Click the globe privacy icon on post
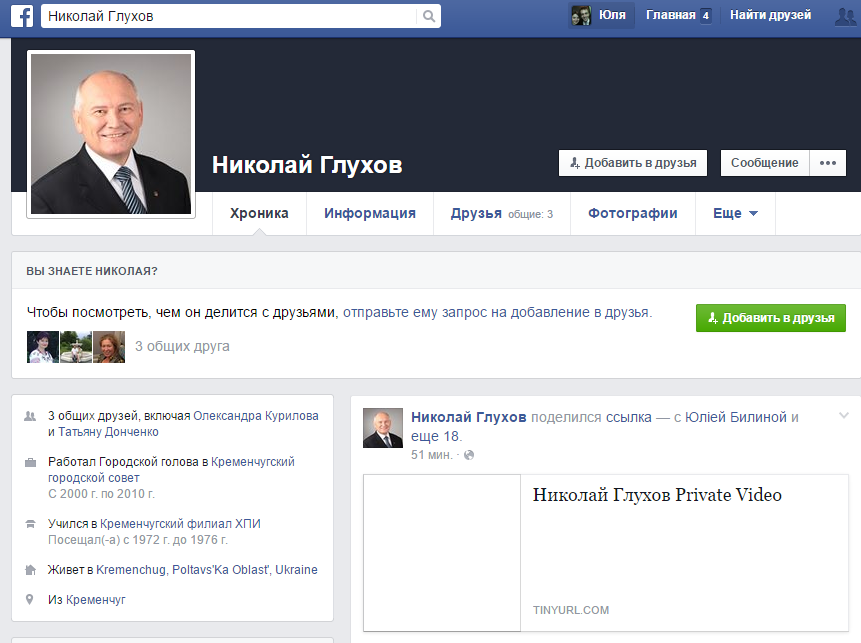861x643 pixels. coord(469,455)
